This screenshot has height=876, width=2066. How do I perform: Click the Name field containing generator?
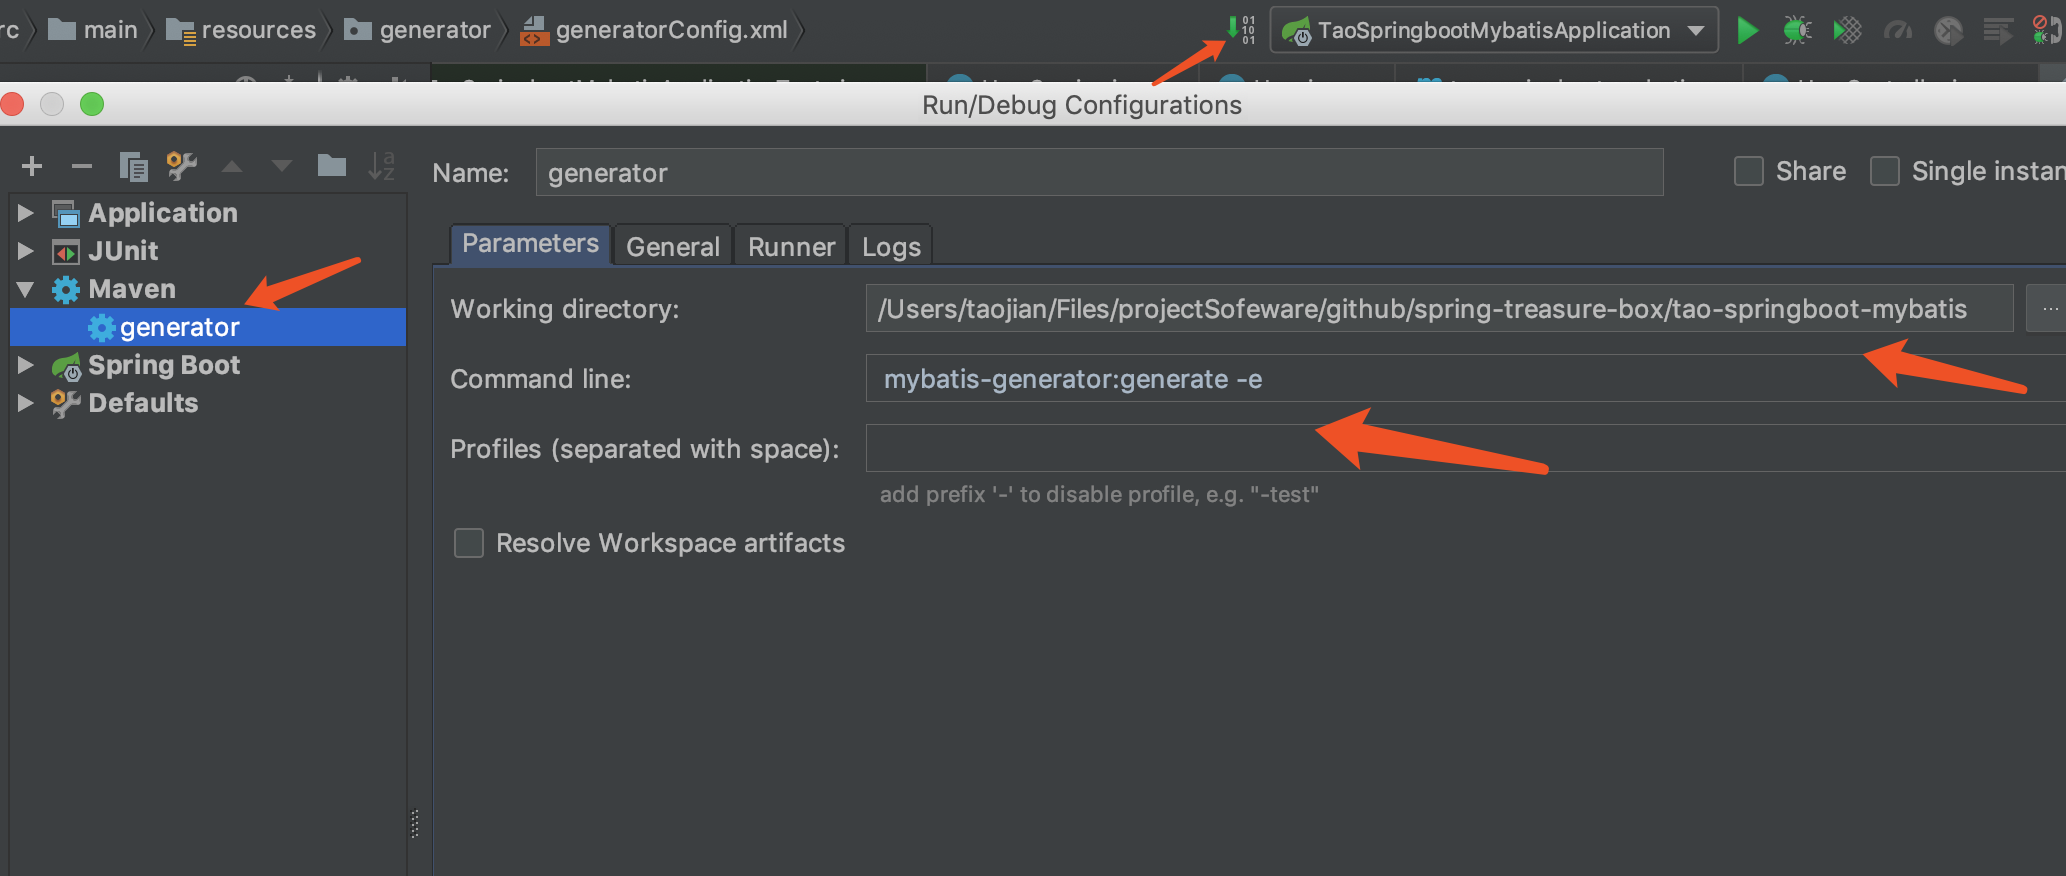click(x=1100, y=173)
